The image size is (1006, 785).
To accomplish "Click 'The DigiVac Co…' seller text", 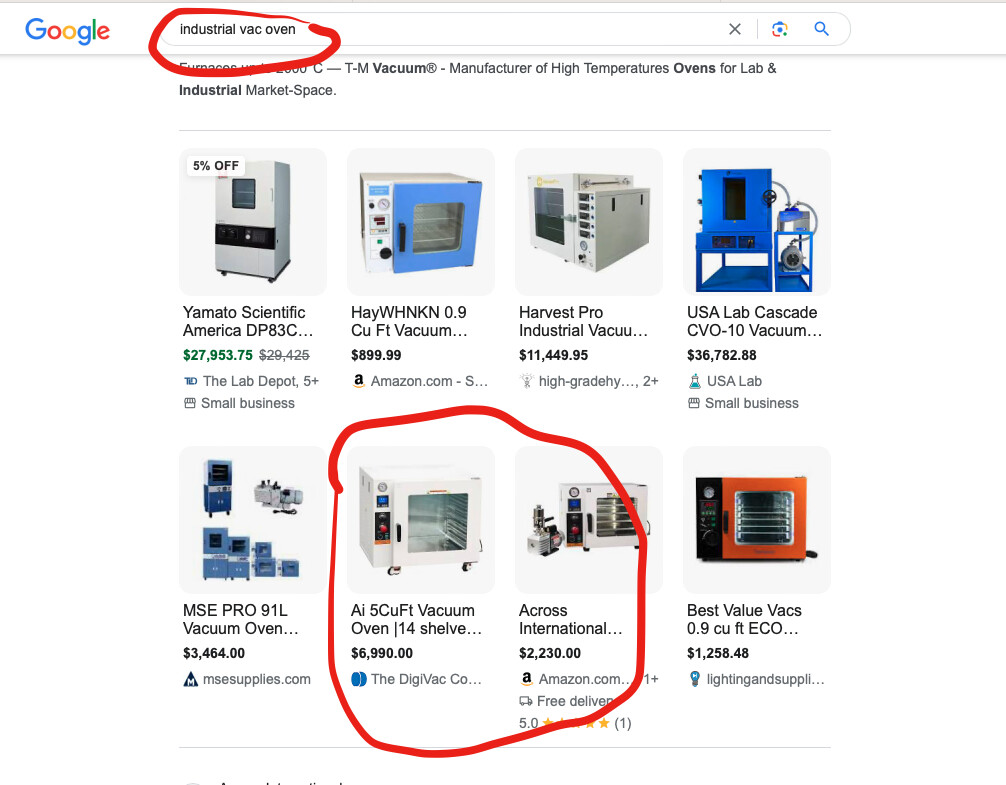I will [x=426, y=679].
